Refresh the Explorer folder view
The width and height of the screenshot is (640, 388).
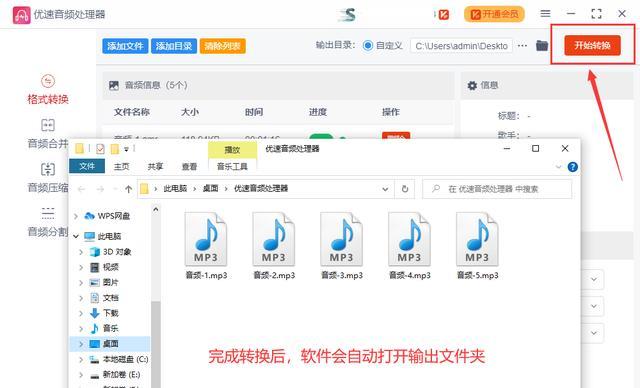tap(405, 189)
